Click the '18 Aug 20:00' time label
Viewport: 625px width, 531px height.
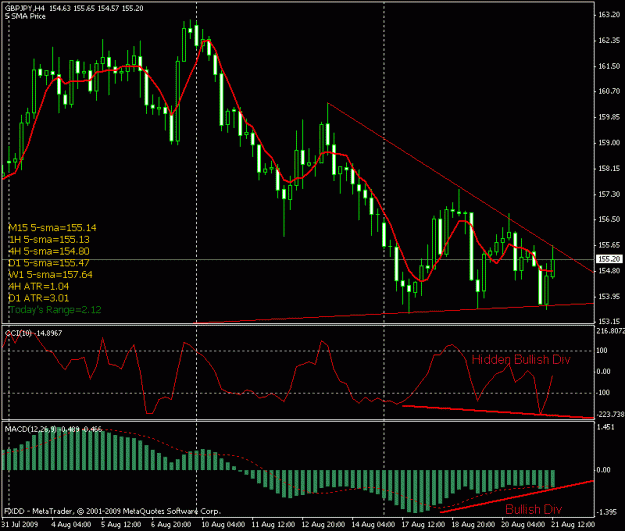coord(473,524)
